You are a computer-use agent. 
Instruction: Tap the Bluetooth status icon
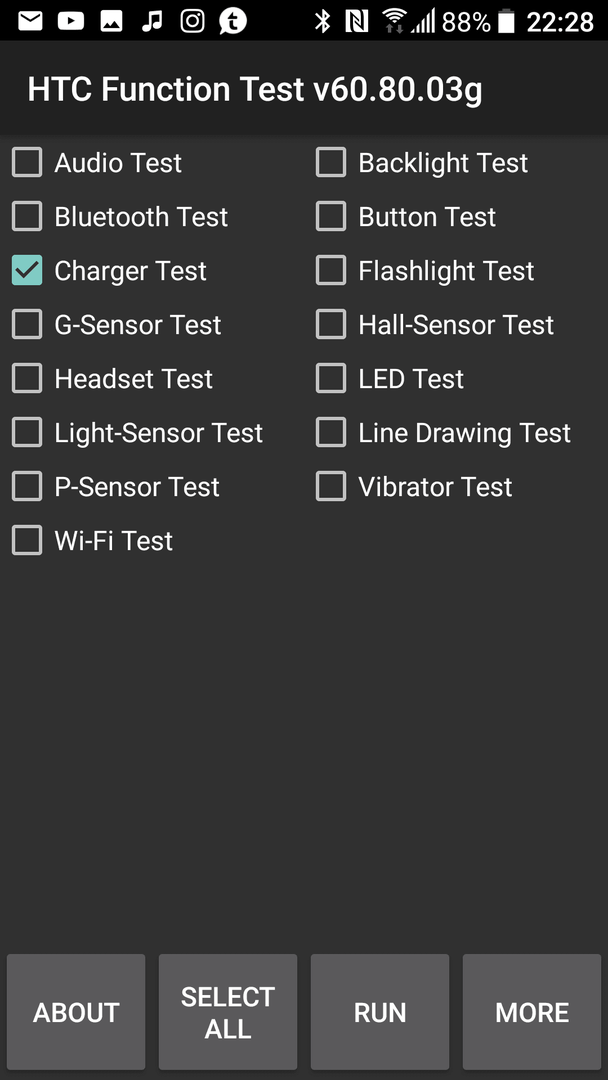(x=322, y=21)
